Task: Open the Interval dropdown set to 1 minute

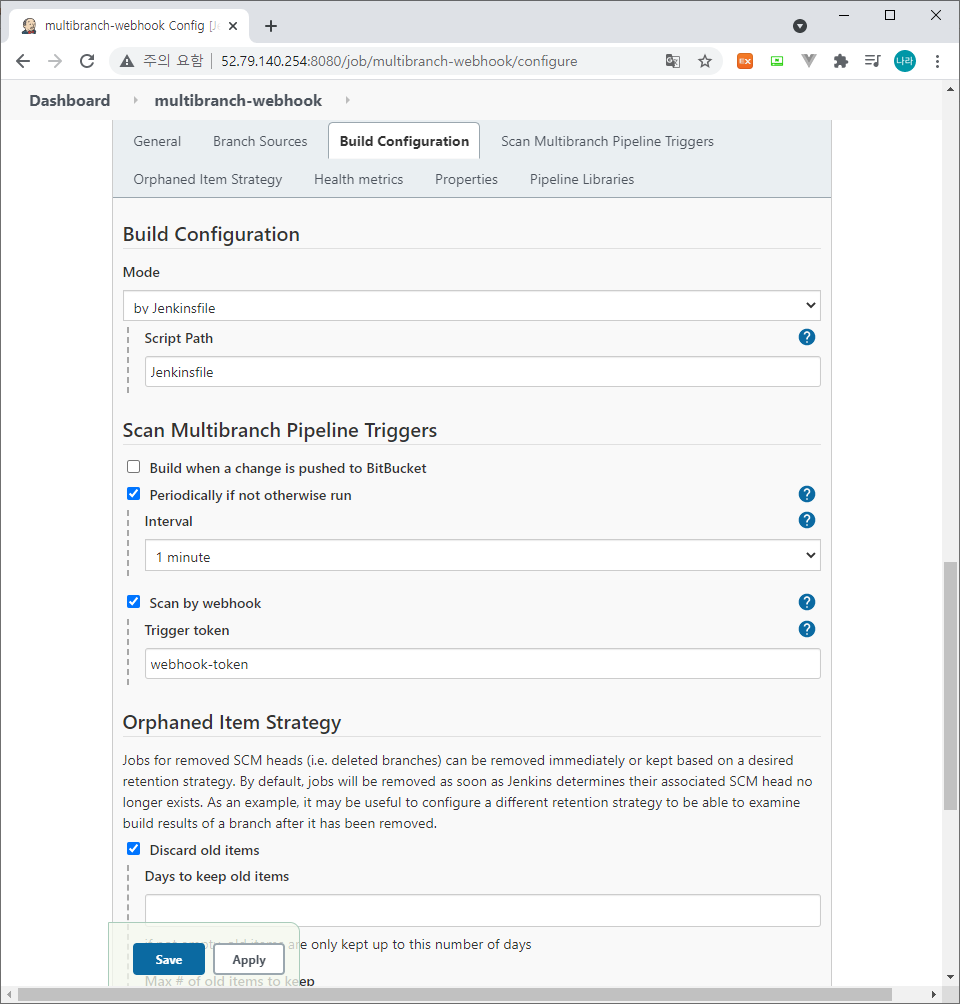Action: [482, 555]
